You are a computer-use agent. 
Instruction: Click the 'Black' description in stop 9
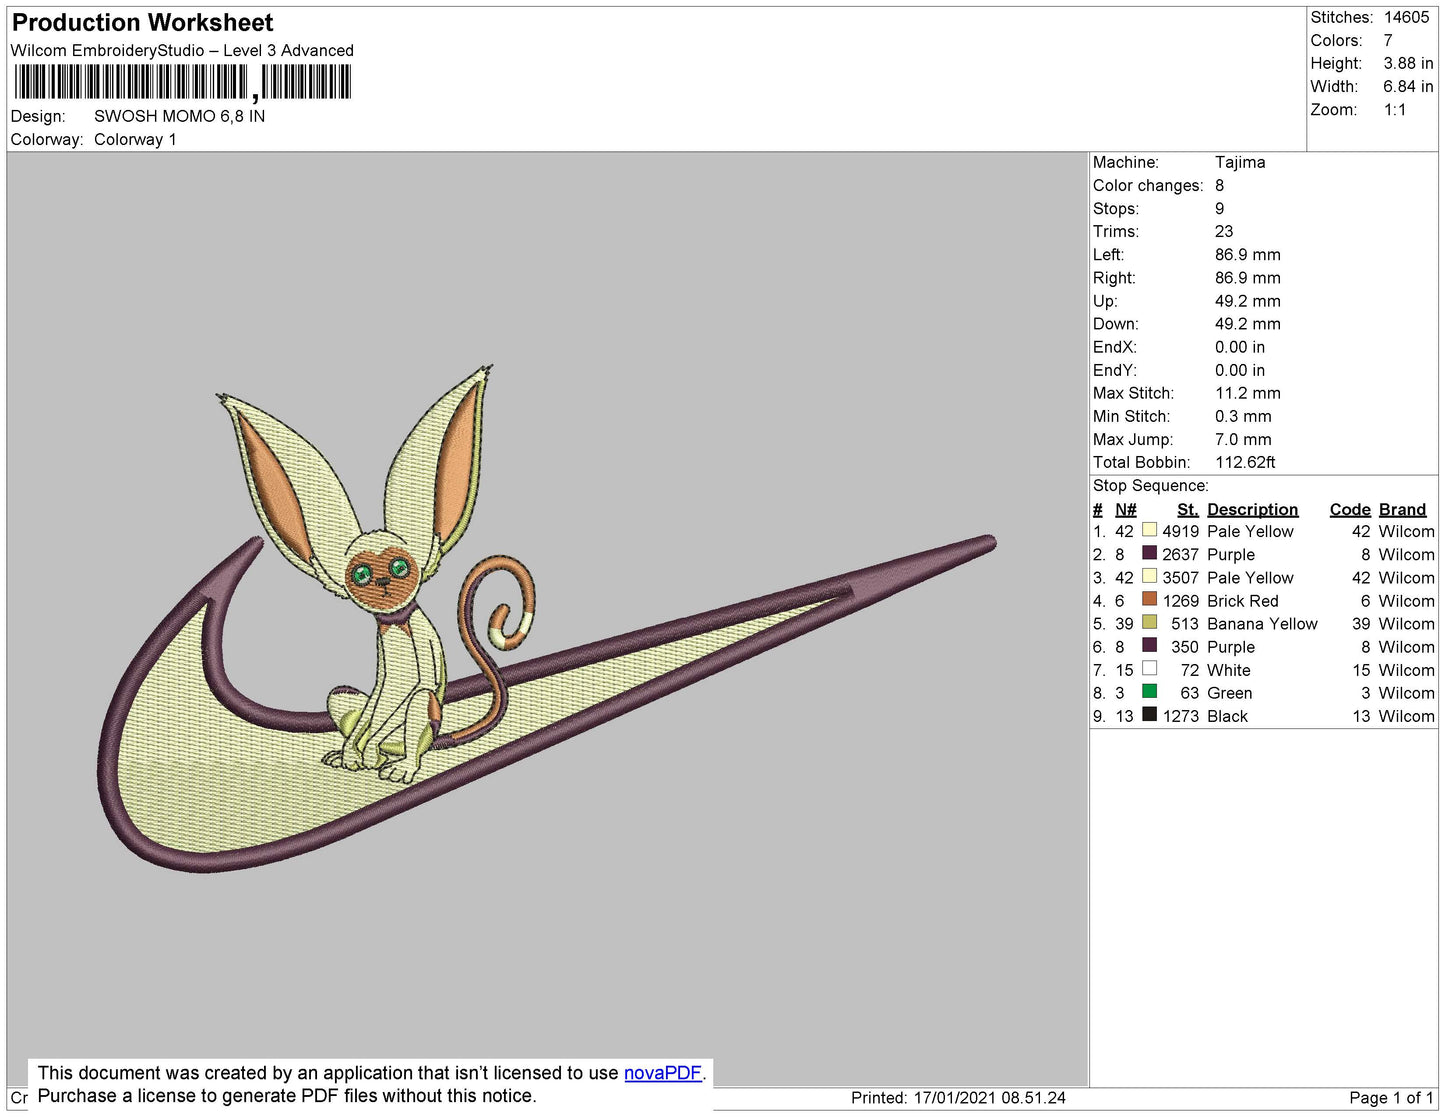pyautogui.click(x=1227, y=716)
